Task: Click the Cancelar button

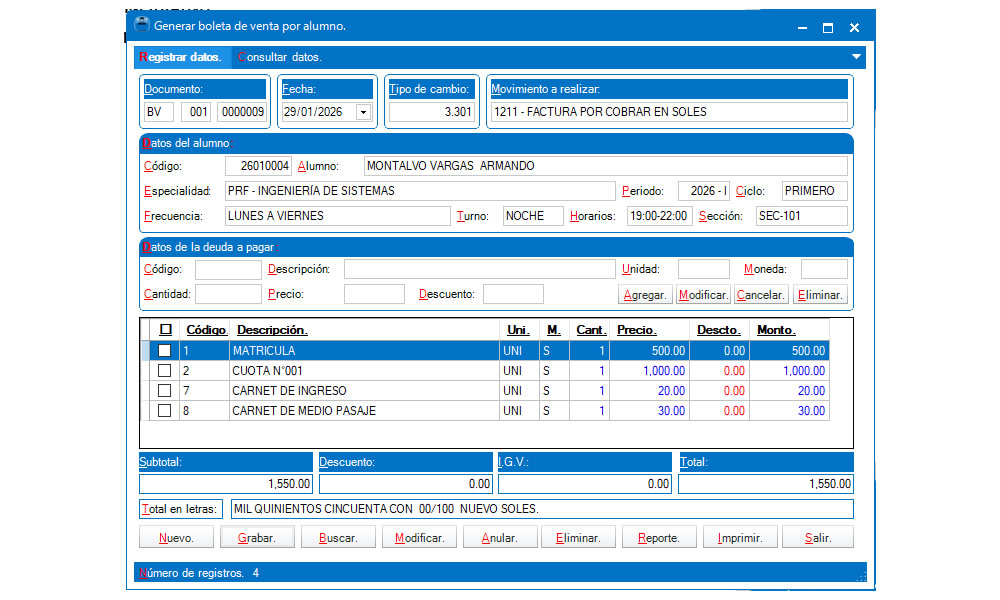Action: (761, 295)
